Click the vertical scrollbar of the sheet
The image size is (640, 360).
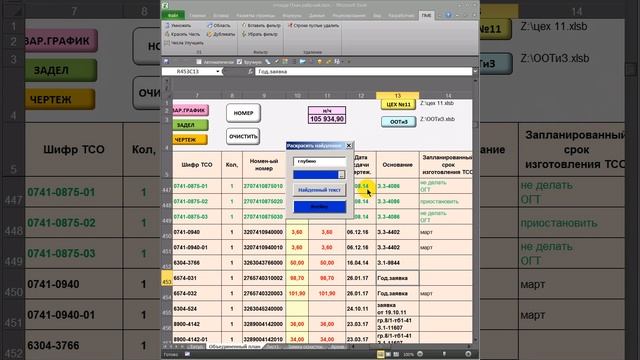(x=475, y=212)
